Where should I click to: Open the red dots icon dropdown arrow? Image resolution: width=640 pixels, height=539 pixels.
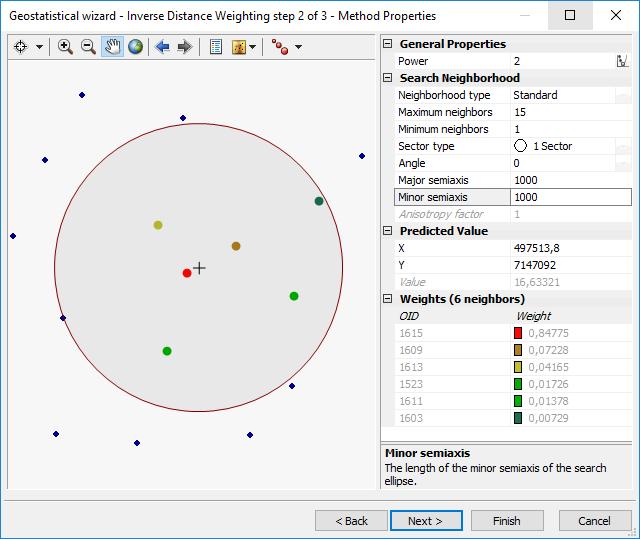(x=298, y=47)
